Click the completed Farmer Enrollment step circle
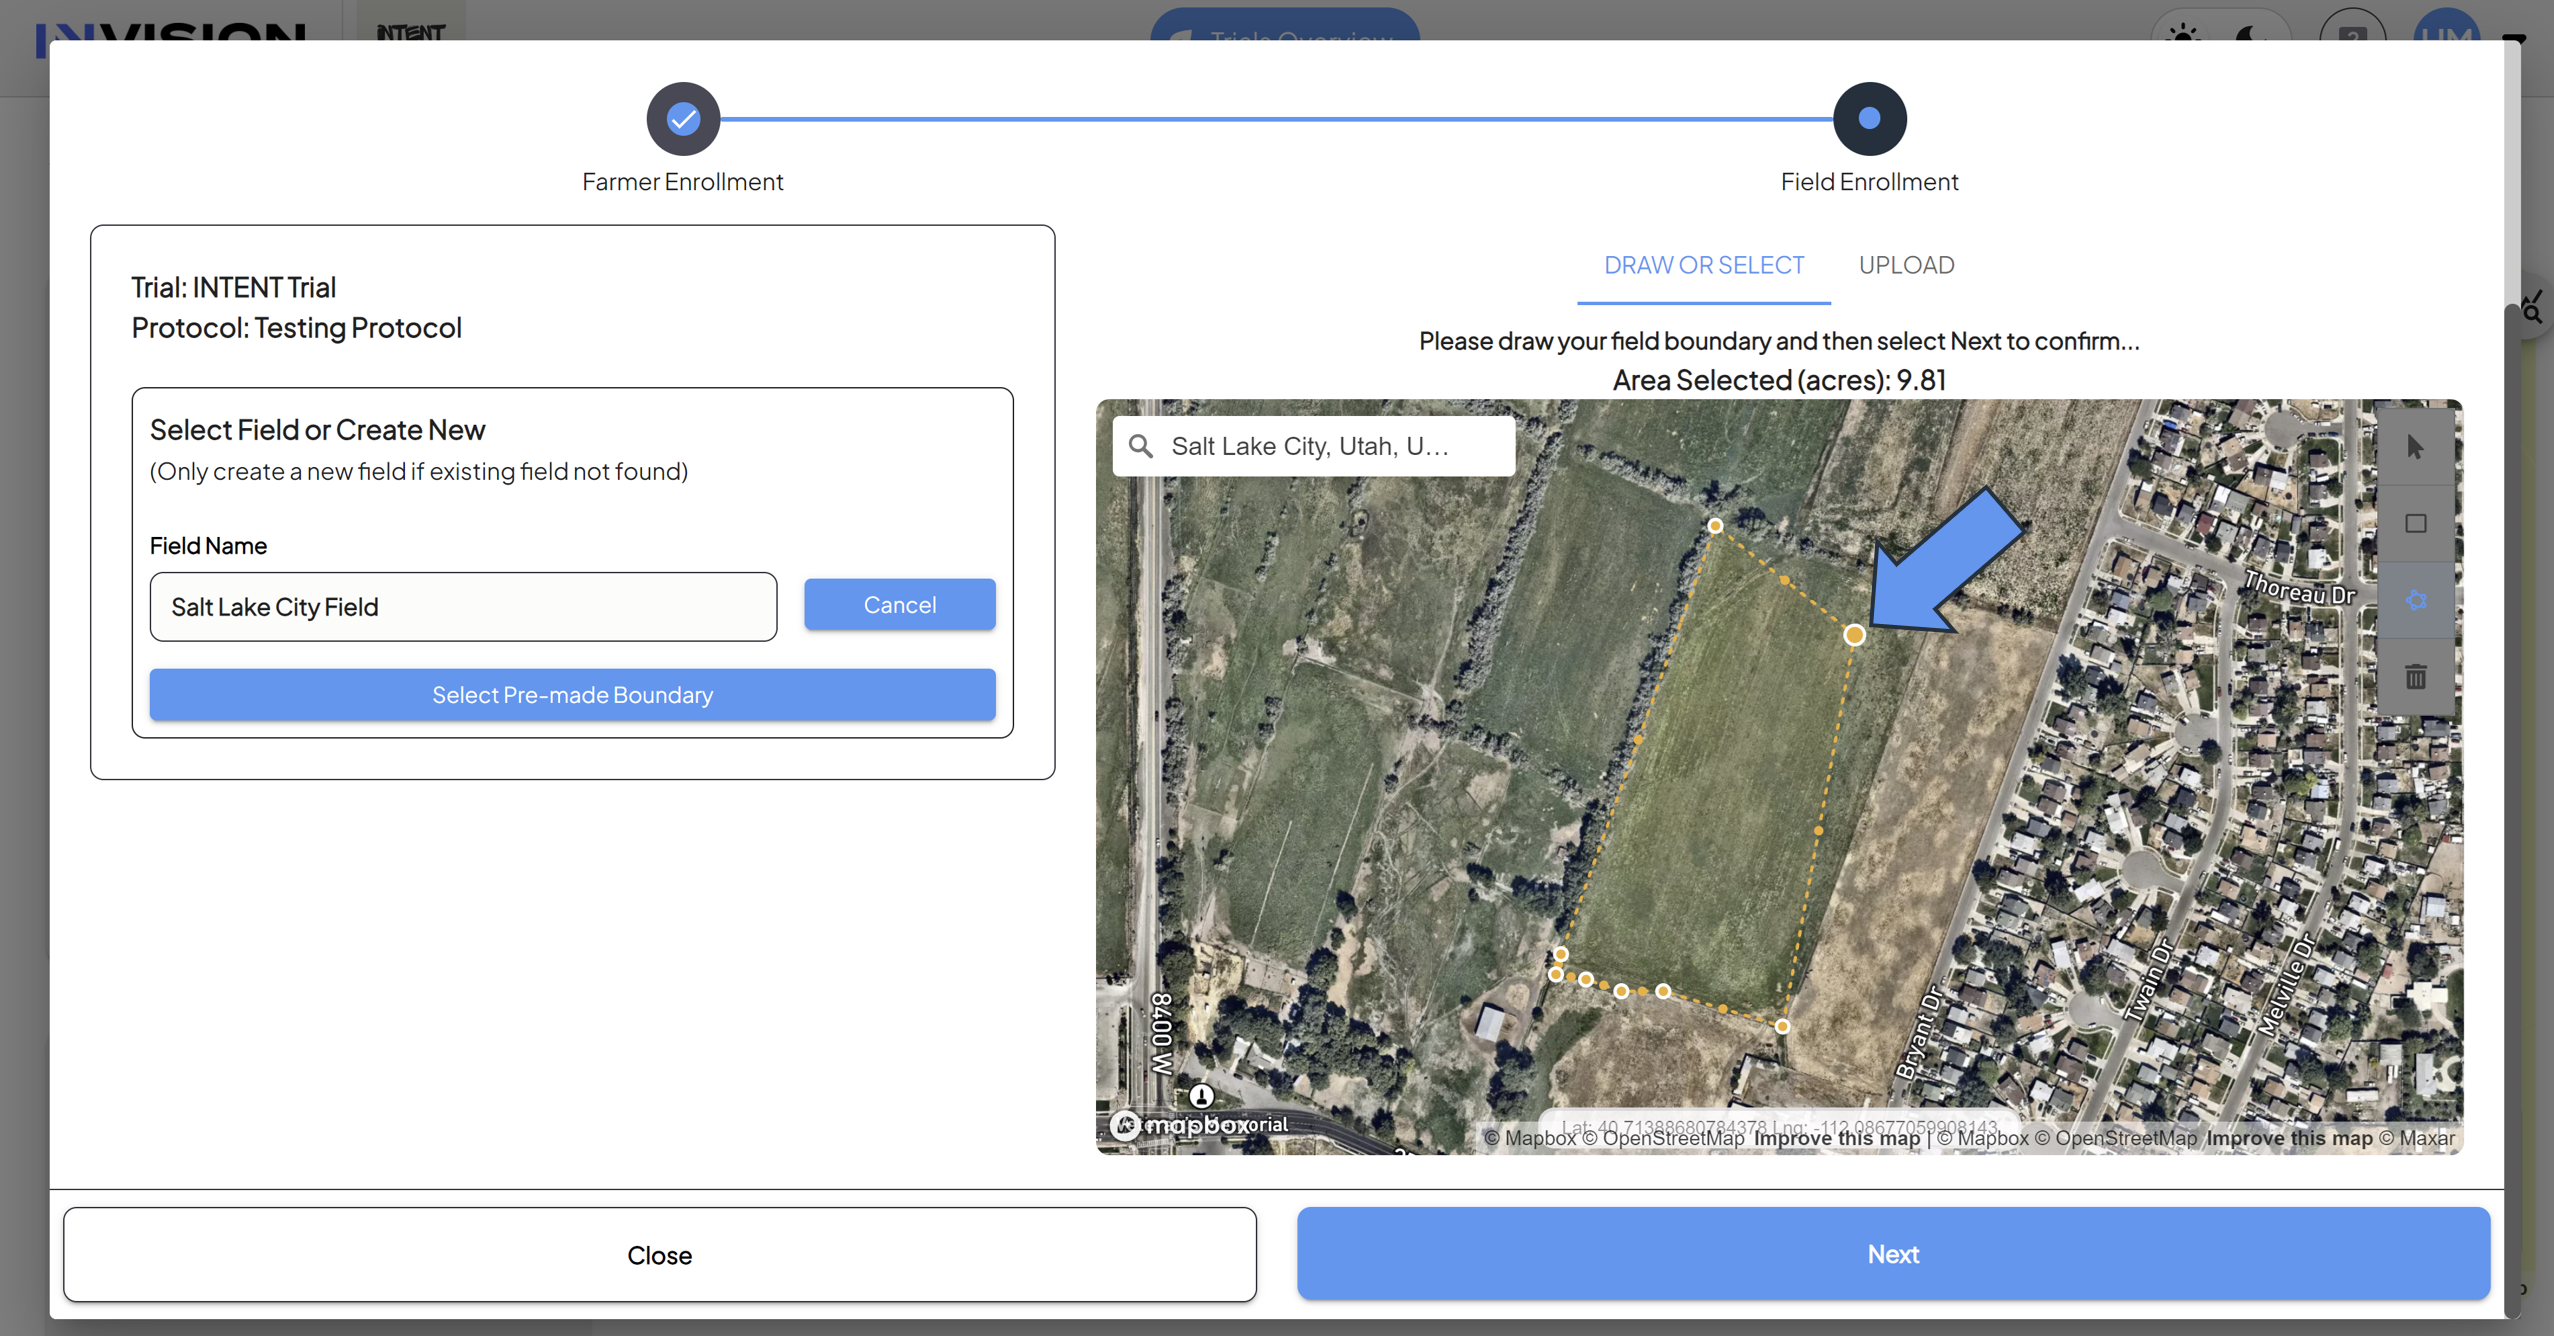Viewport: 2554px width, 1336px height. point(683,119)
